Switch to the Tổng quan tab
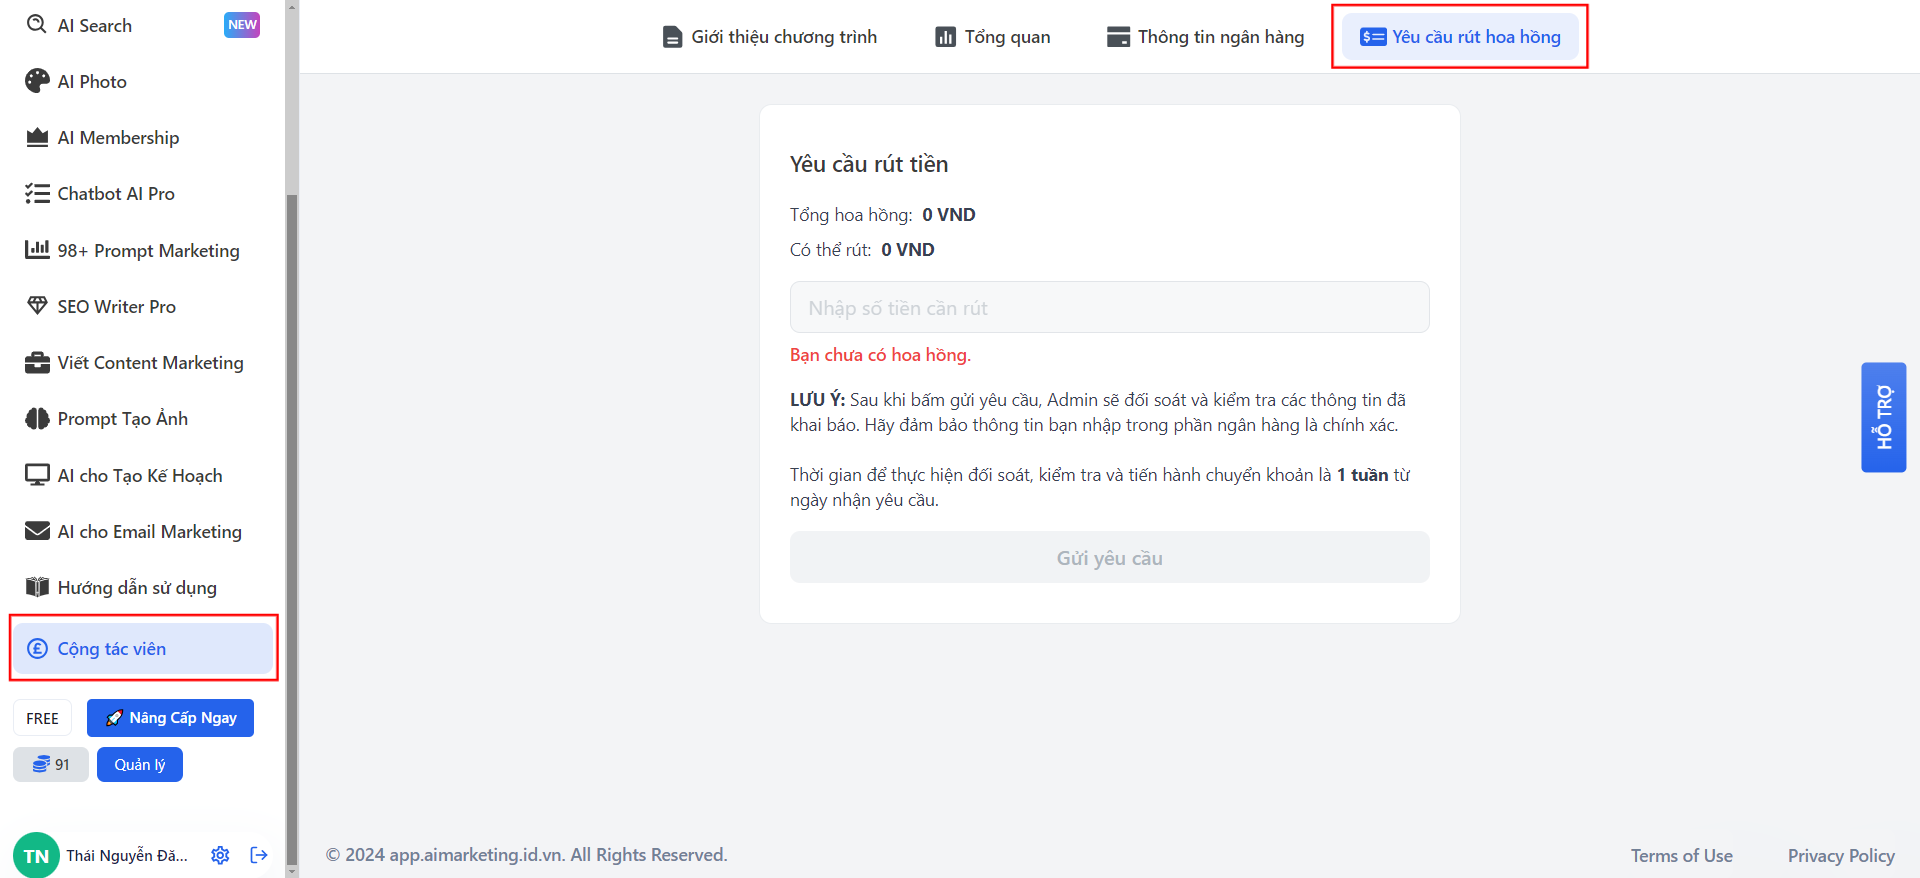This screenshot has width=1920, height=878. pyautogui.click(x=993, y=37)
